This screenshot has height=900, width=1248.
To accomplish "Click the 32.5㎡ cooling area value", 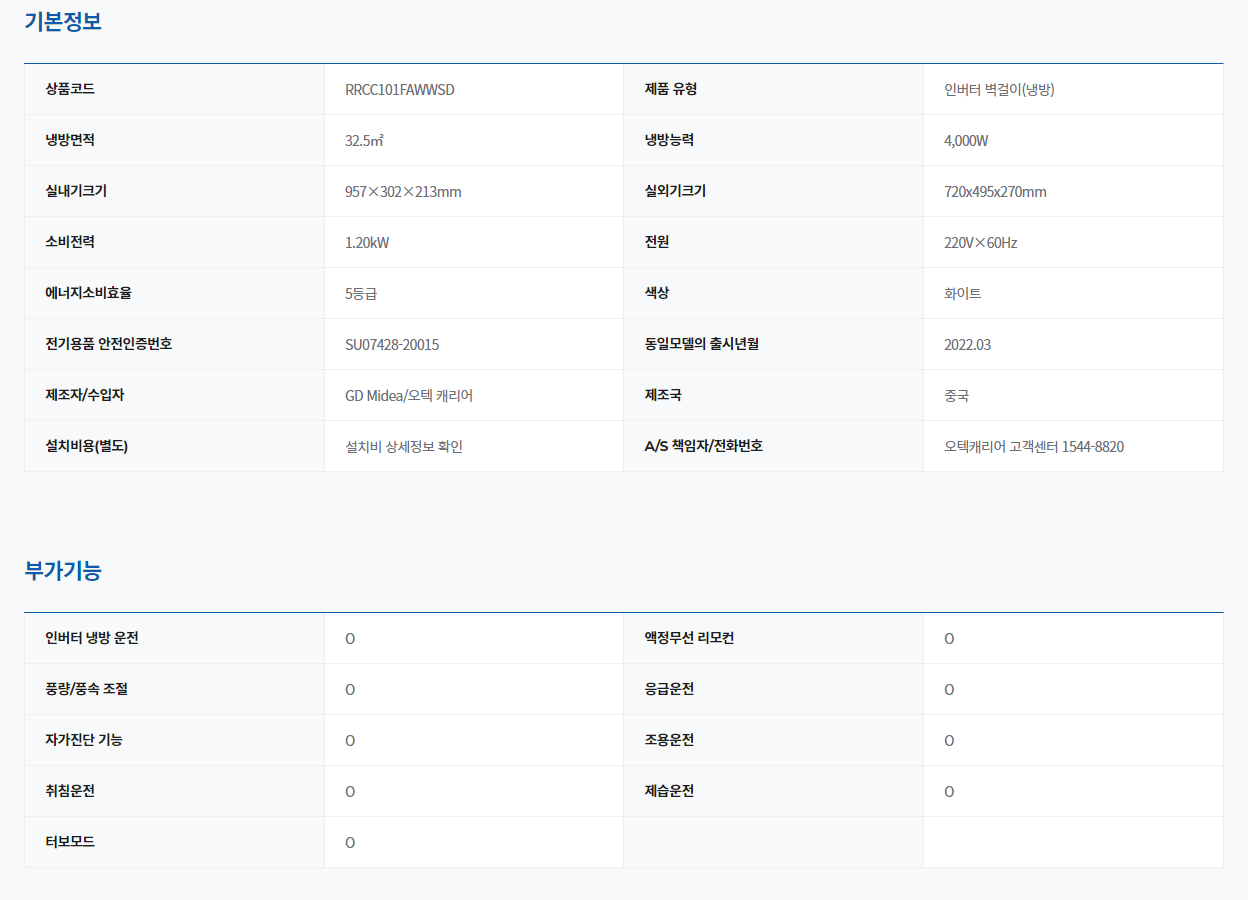I will click(x=364, y=141).
